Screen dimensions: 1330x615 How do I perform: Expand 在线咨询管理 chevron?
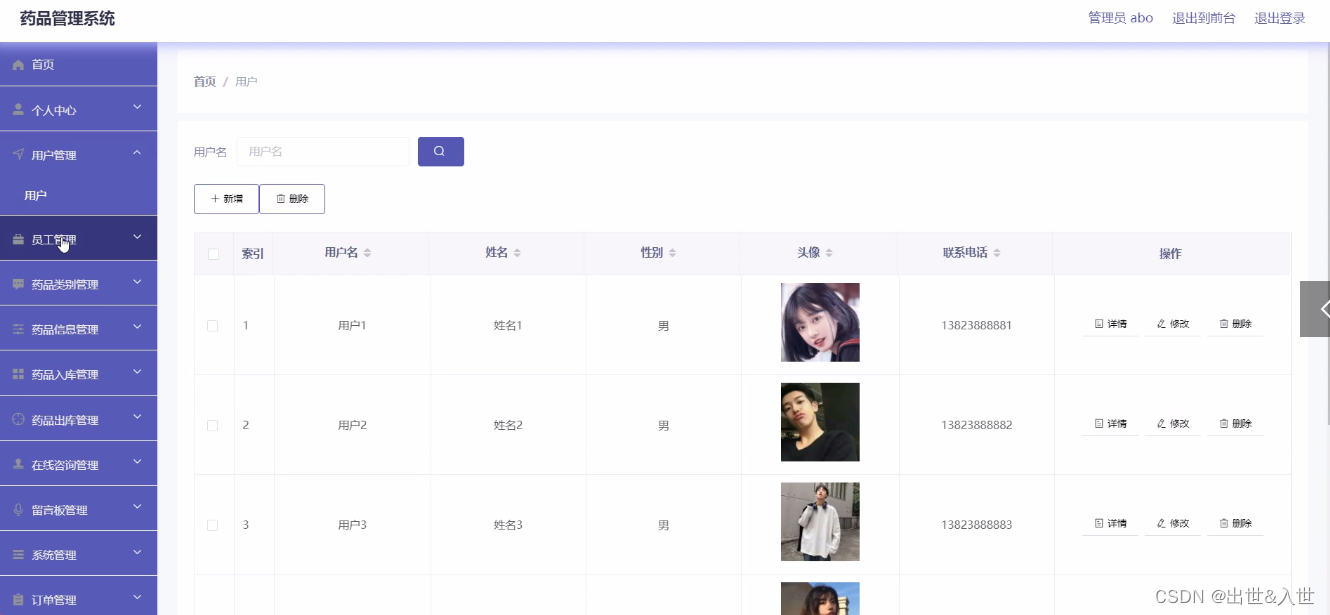coord(137,463)
